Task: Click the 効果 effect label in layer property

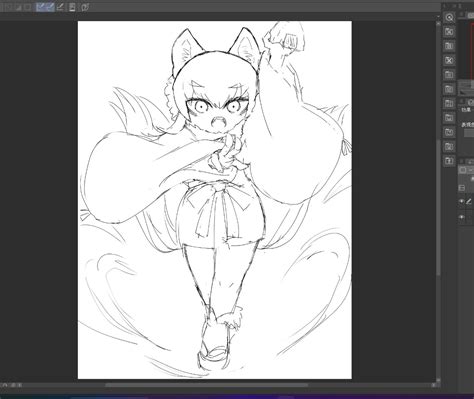Action: [466, 109]
